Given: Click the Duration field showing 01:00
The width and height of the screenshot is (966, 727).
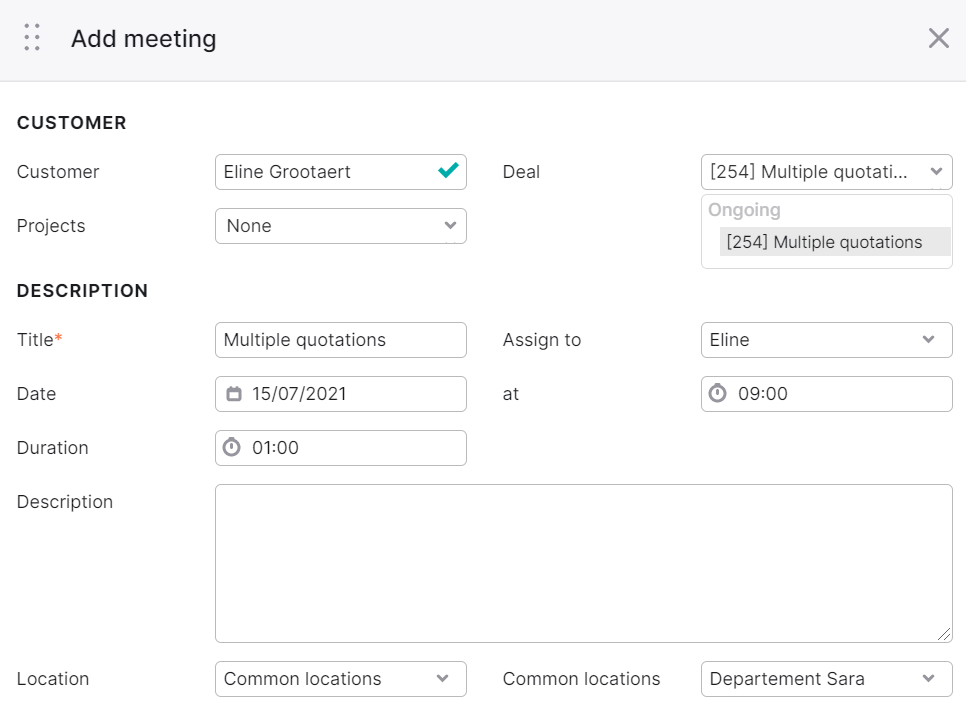Looking at the screenshot, I should pyautogui.click(x=341, y=448).
